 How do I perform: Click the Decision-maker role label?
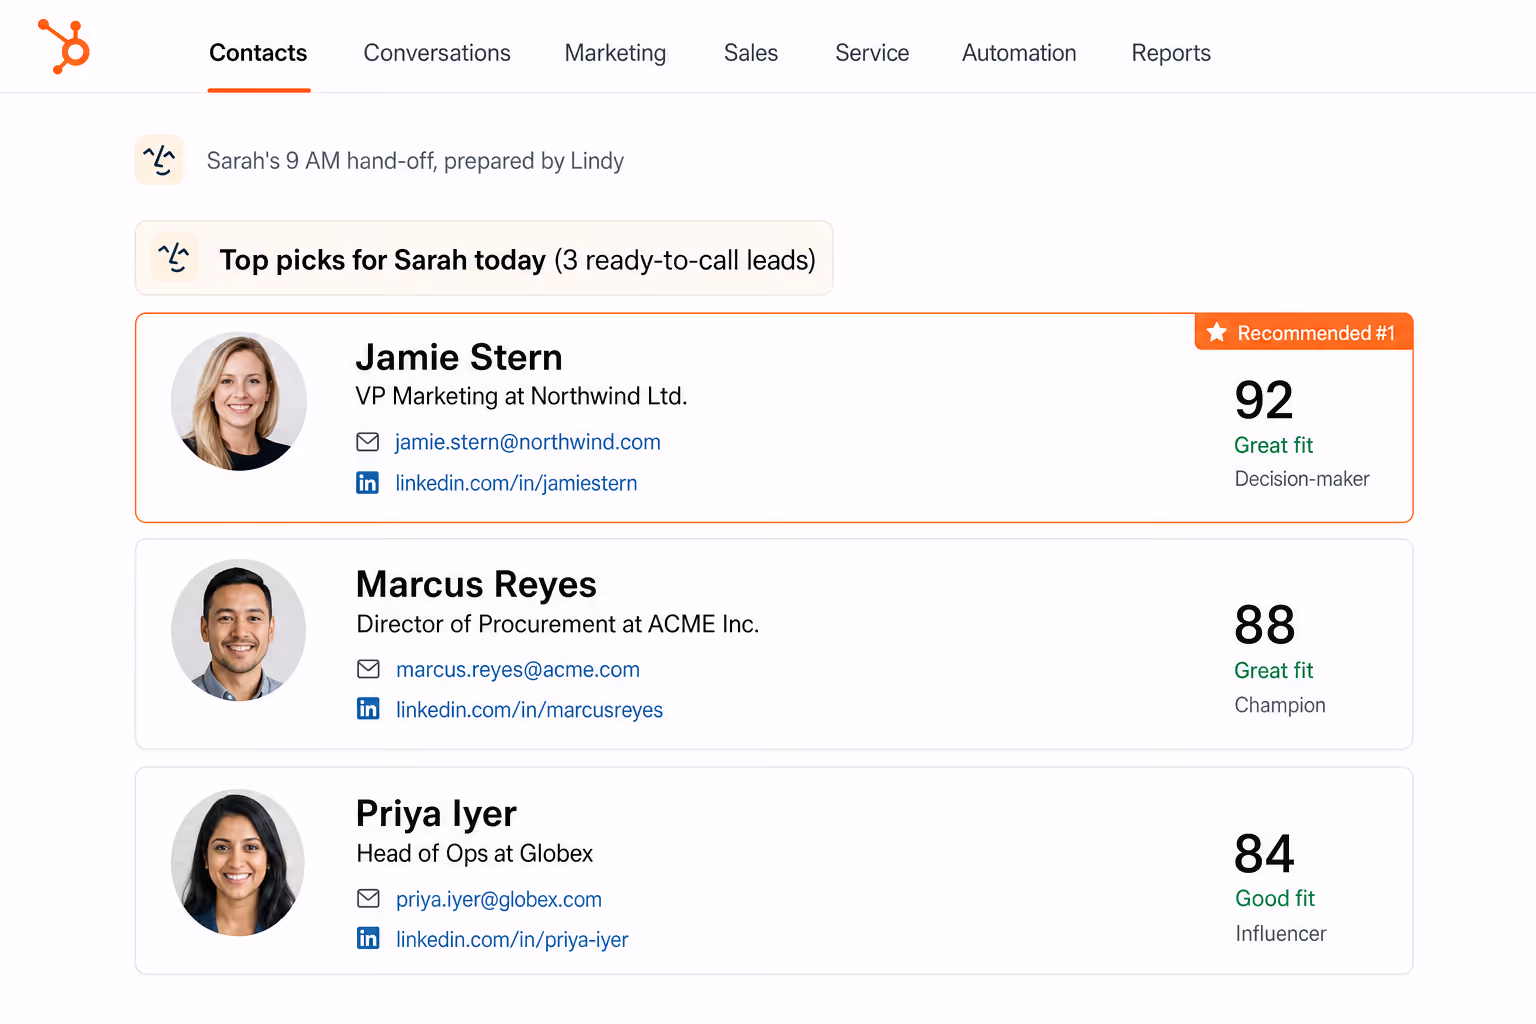point(1302,479)
